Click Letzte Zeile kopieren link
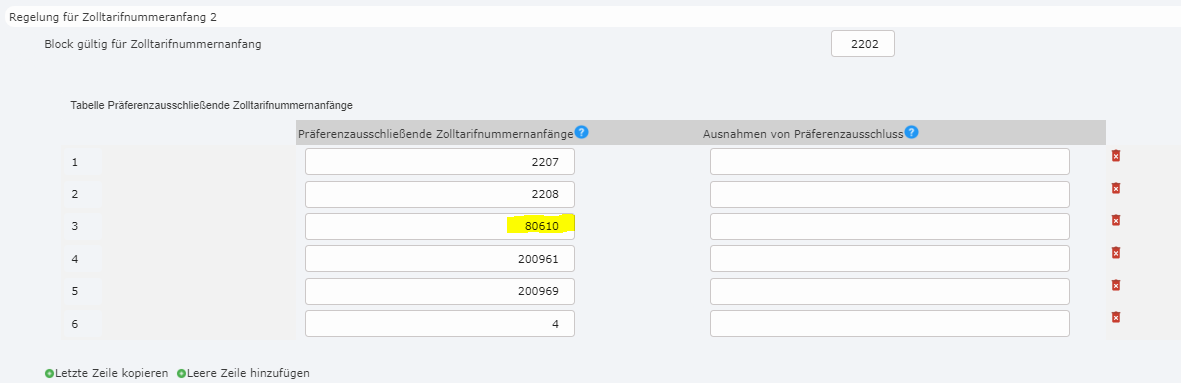The height and width of the screenshot is (383, 1181). [x=111, y=373]
